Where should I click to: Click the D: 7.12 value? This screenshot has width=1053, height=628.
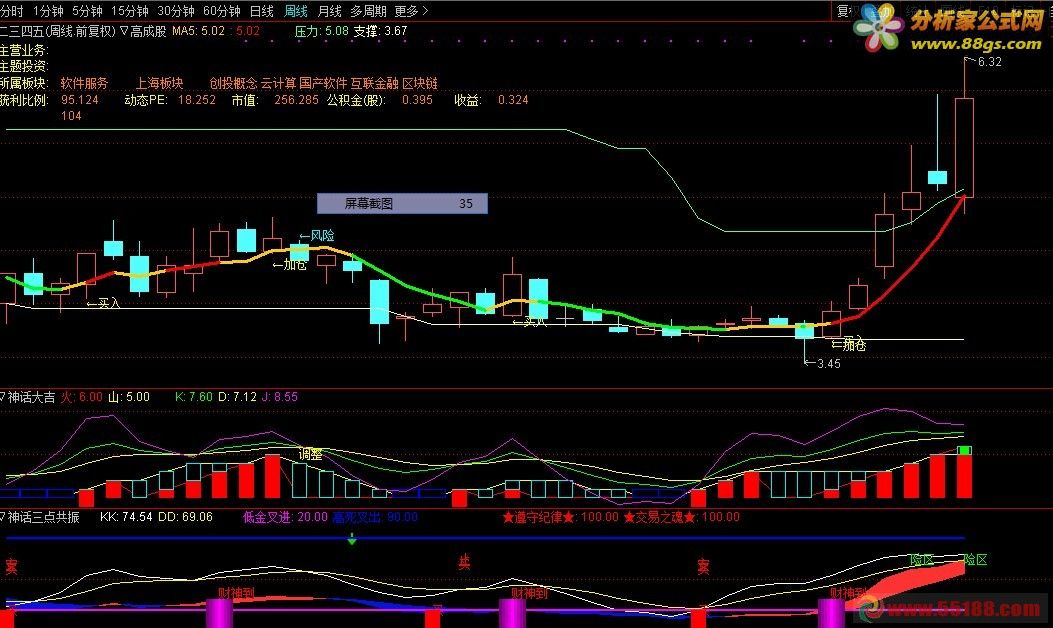[237, 397]
